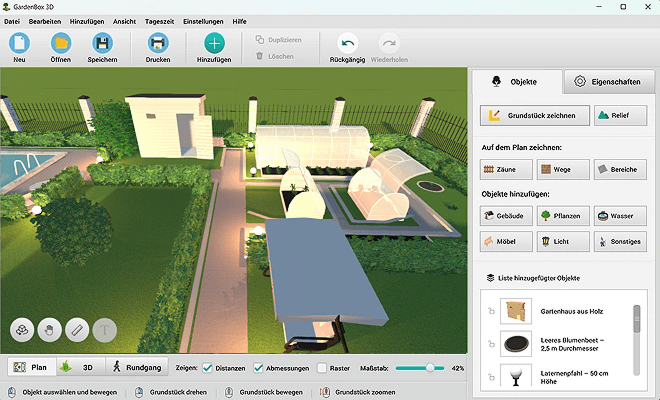Redo with the Wiederholen arrow

click(x=389, y=43)
